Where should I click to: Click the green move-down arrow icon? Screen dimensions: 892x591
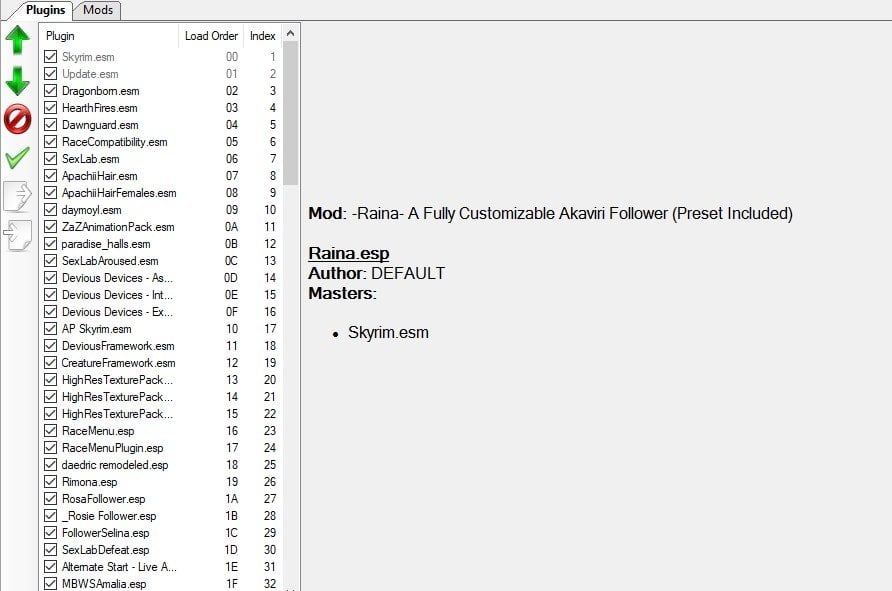(18, 81)
